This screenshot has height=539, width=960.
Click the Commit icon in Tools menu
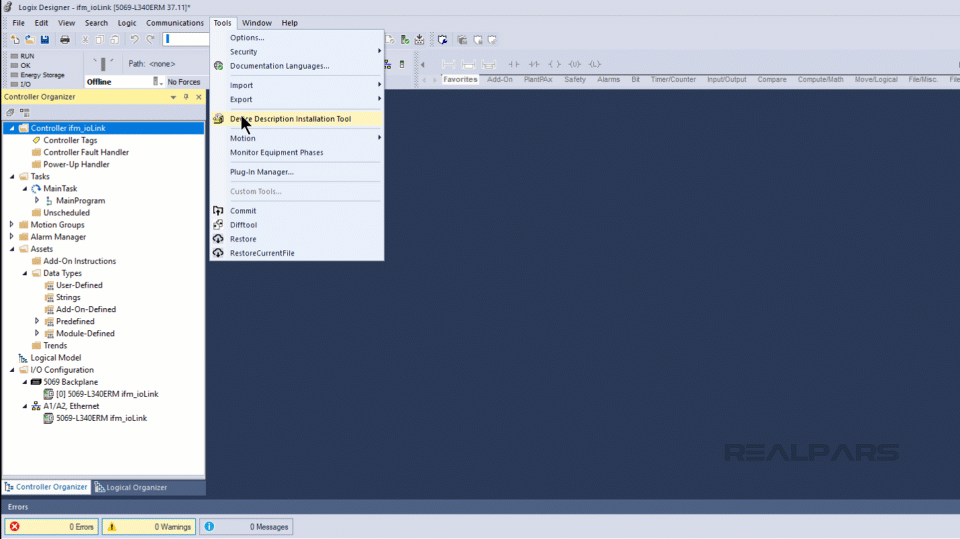pyautogui.click(x=218, y=211)
